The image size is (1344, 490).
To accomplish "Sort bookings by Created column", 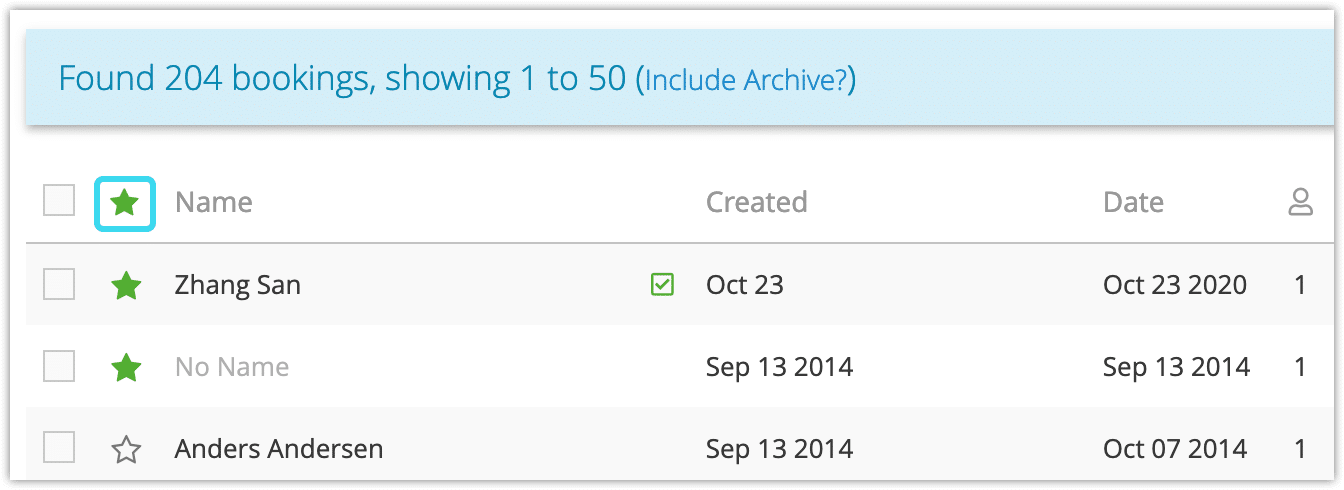I will [756, 202].
